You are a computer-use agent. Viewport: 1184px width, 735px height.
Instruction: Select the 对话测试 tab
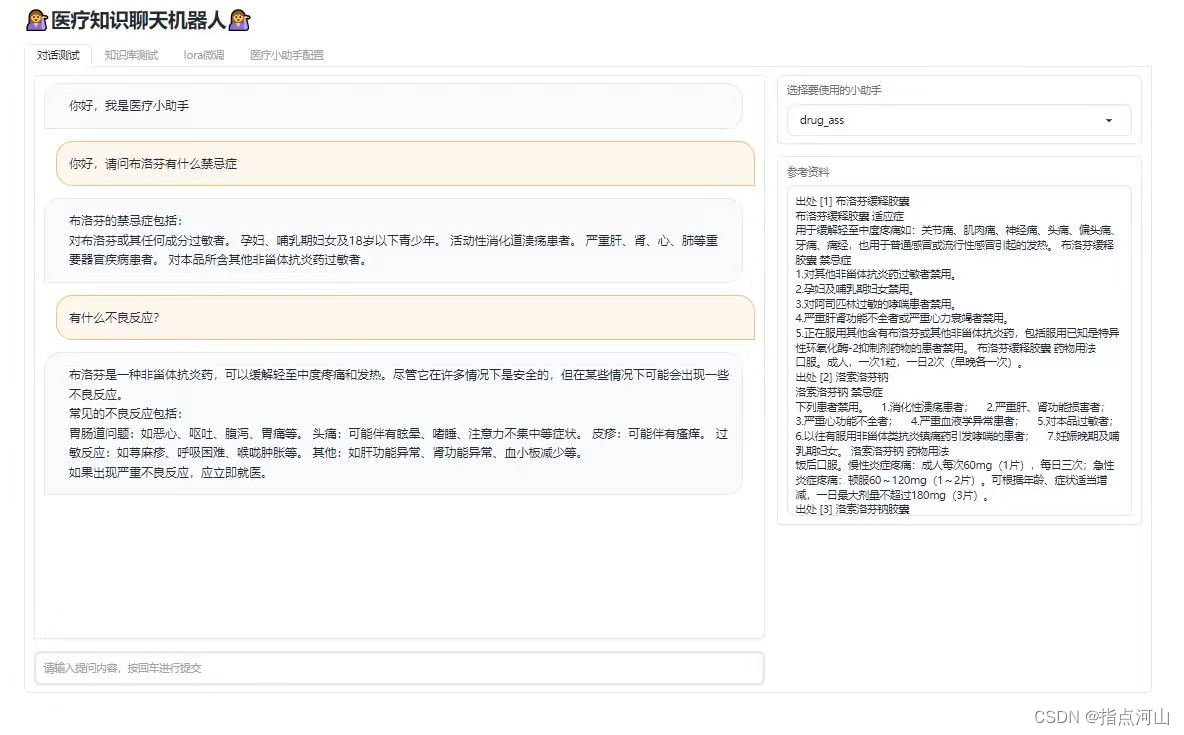tap(57, 56)
